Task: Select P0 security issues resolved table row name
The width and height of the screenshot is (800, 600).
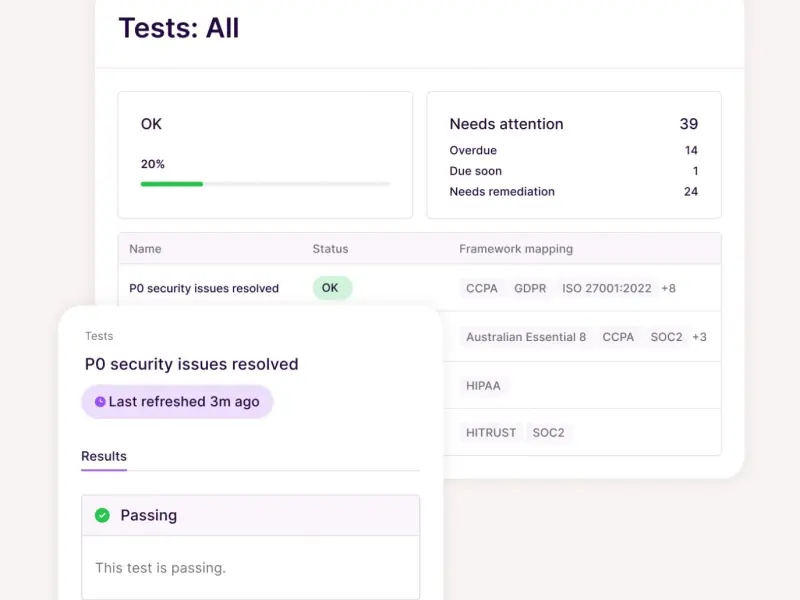Action: (x=204, y=288)
